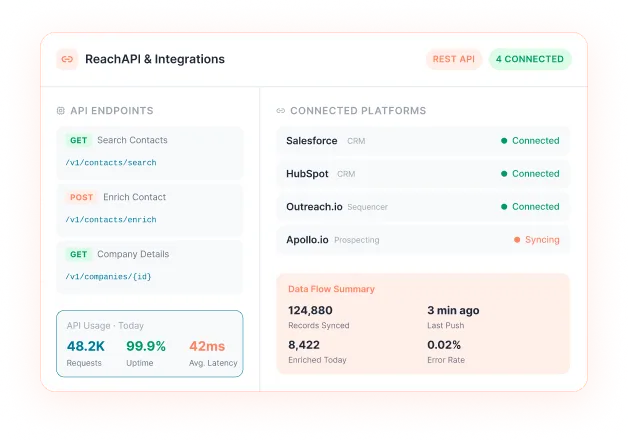Click the Syncing status text for Apollo.io

click(542, 240)
